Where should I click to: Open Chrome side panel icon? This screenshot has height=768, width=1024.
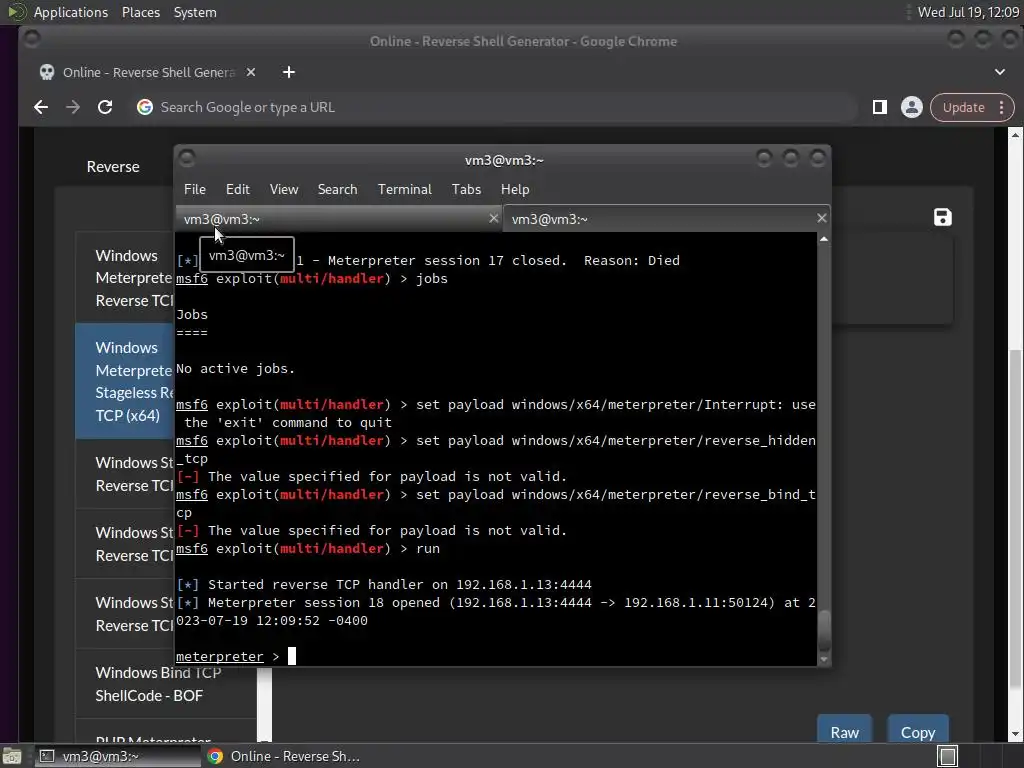point(880,107)
